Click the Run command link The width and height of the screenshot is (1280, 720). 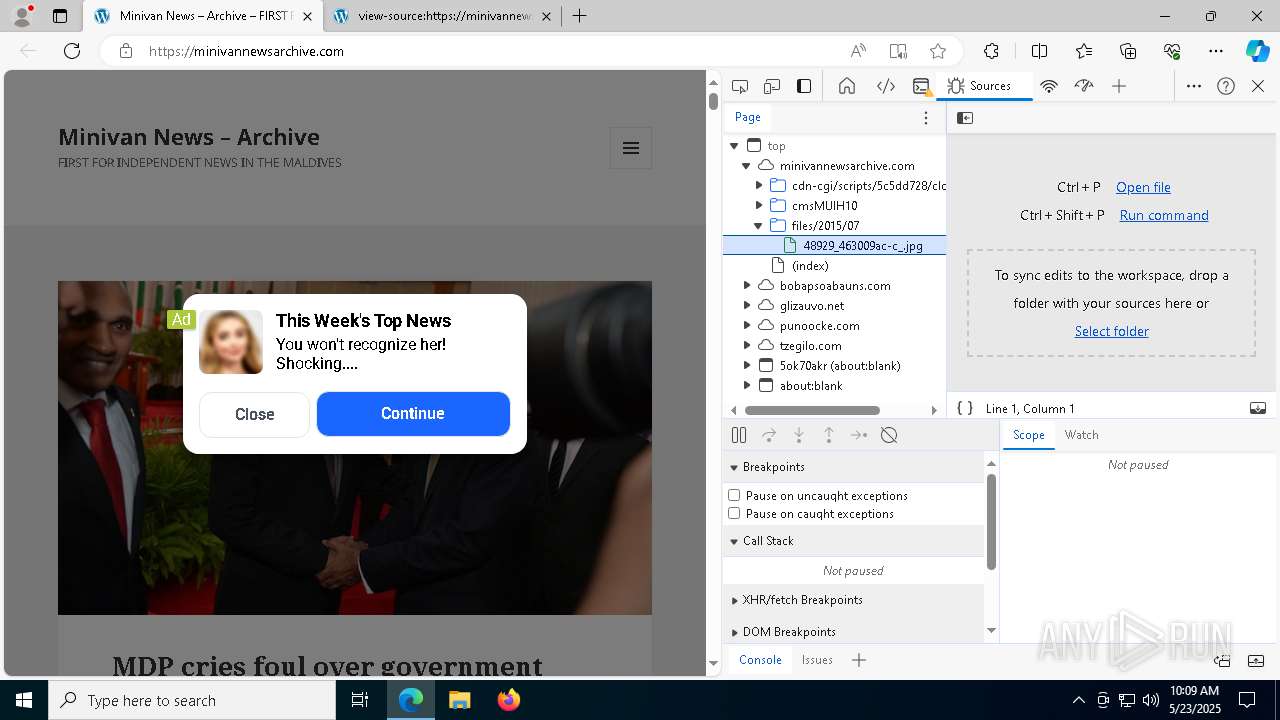[x=1164, y=215]
